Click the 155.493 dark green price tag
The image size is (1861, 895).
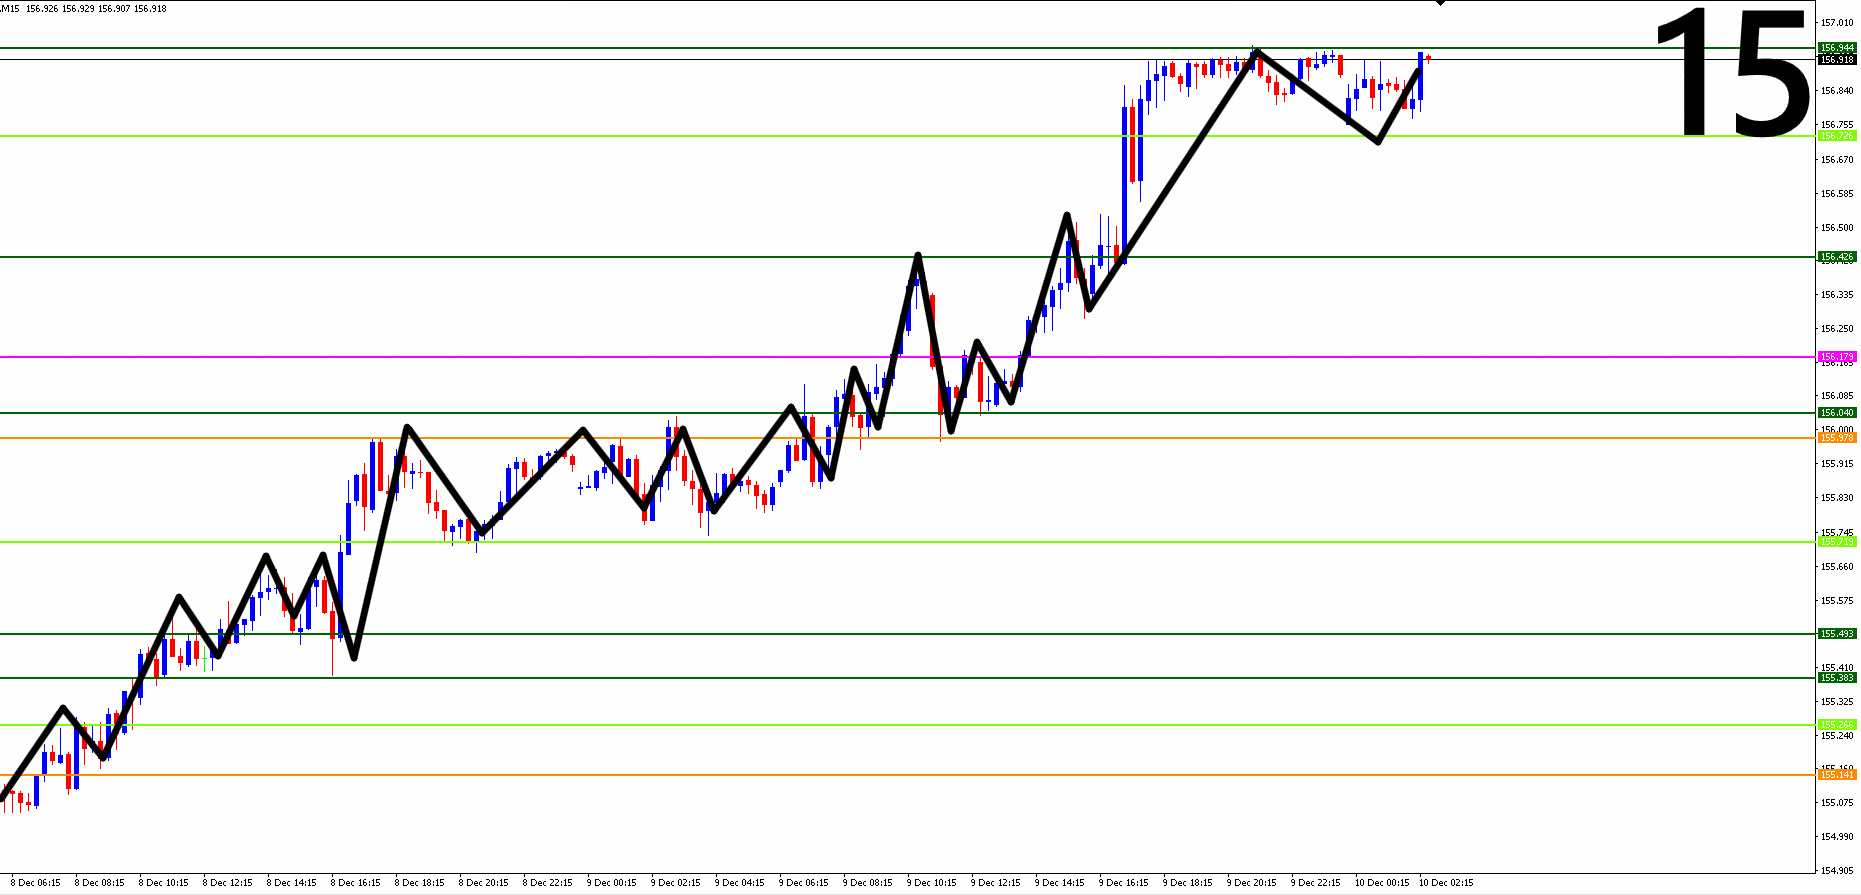pyautogui.click(x=1837, y=634)
